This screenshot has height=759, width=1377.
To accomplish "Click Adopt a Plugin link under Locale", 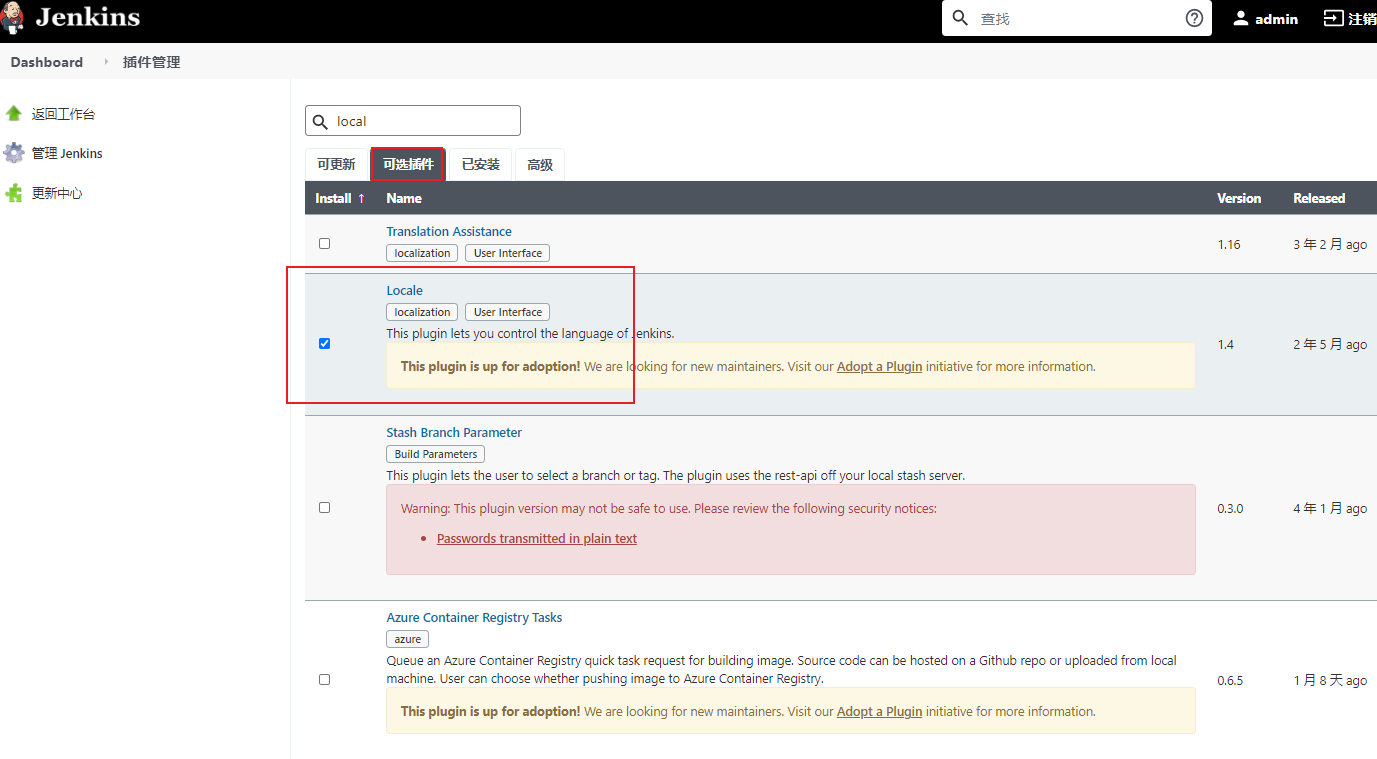I will (879, 366).
